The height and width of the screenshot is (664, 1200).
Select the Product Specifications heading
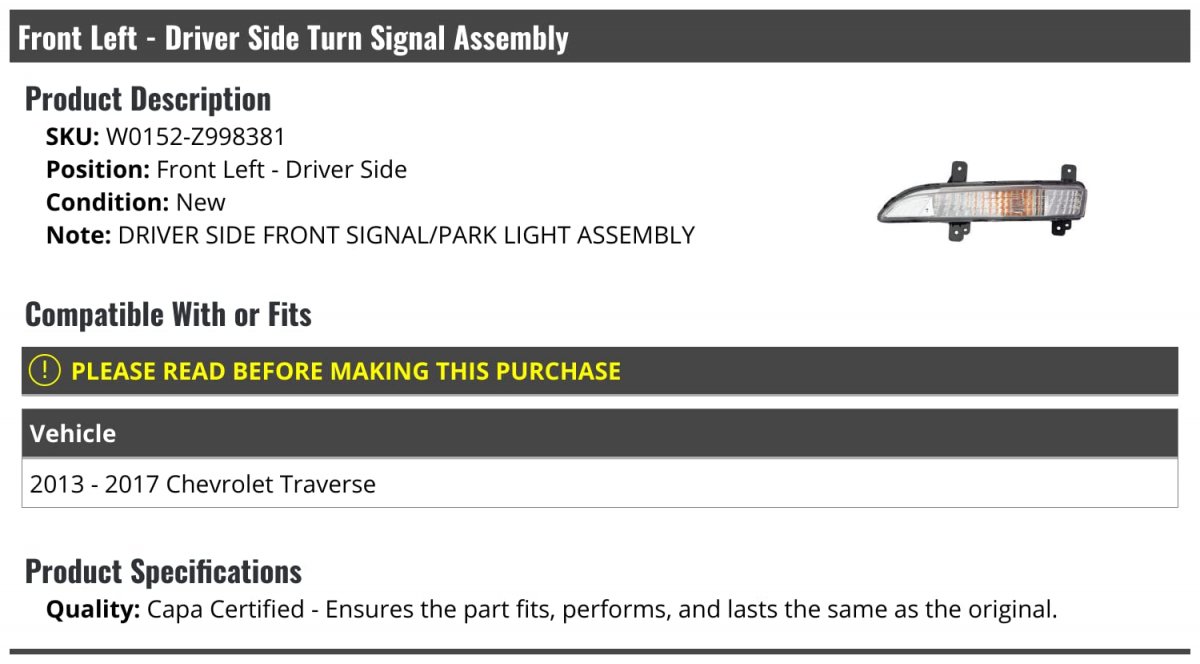(x=163, y=572)
